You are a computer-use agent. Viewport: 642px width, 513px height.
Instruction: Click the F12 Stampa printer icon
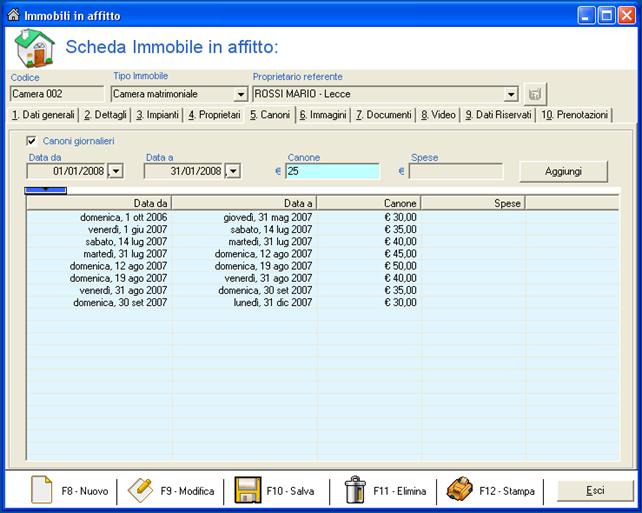pyautogui.click(x=460, y=489)
